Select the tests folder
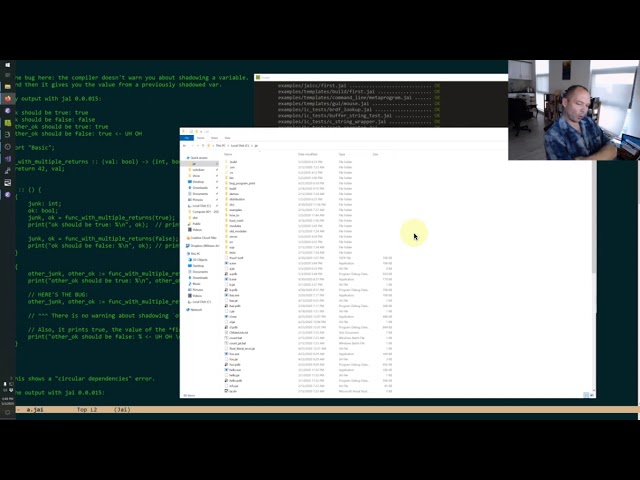The height and width of the screenshot is (480, 640). point(233,253)
